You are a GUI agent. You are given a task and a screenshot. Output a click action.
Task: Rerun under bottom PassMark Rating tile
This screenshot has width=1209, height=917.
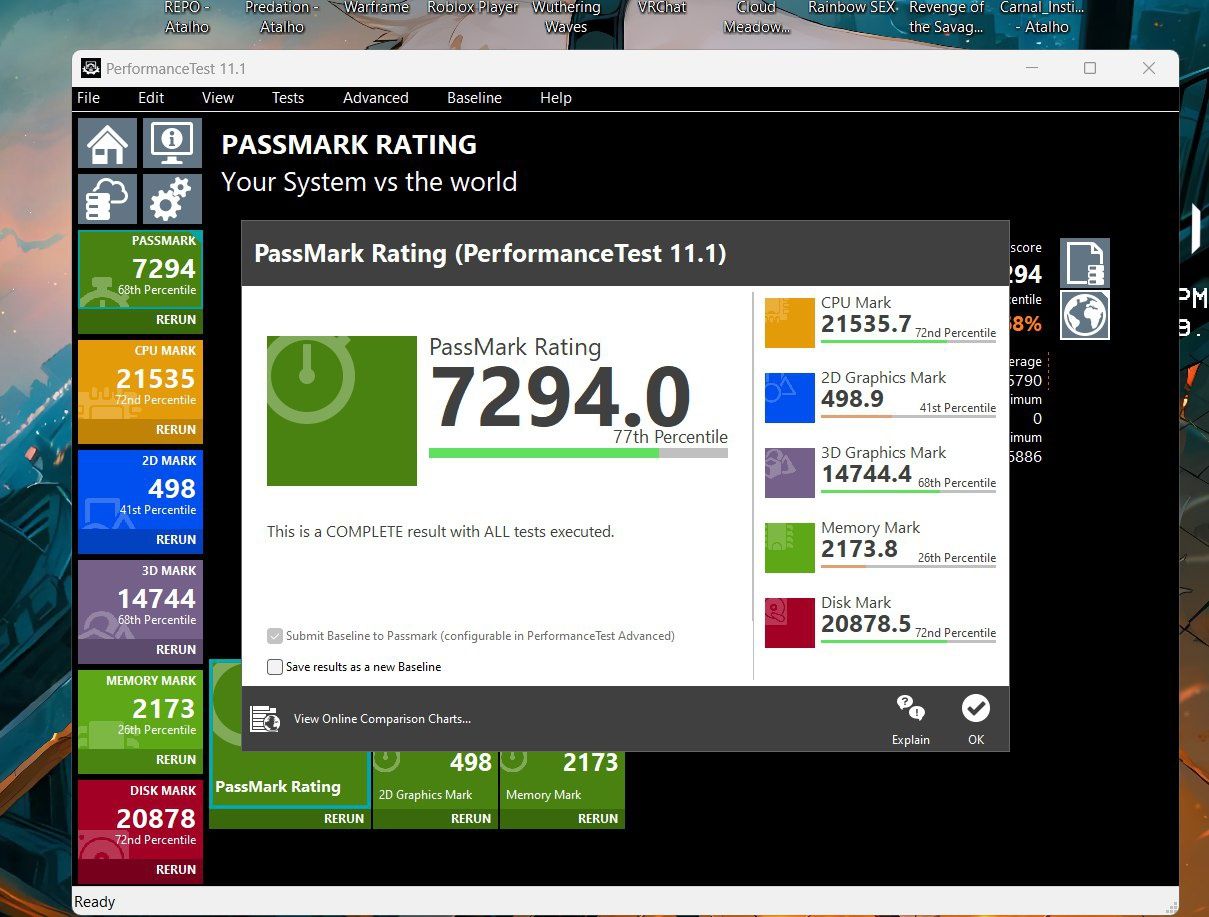[x=344, y=819]
